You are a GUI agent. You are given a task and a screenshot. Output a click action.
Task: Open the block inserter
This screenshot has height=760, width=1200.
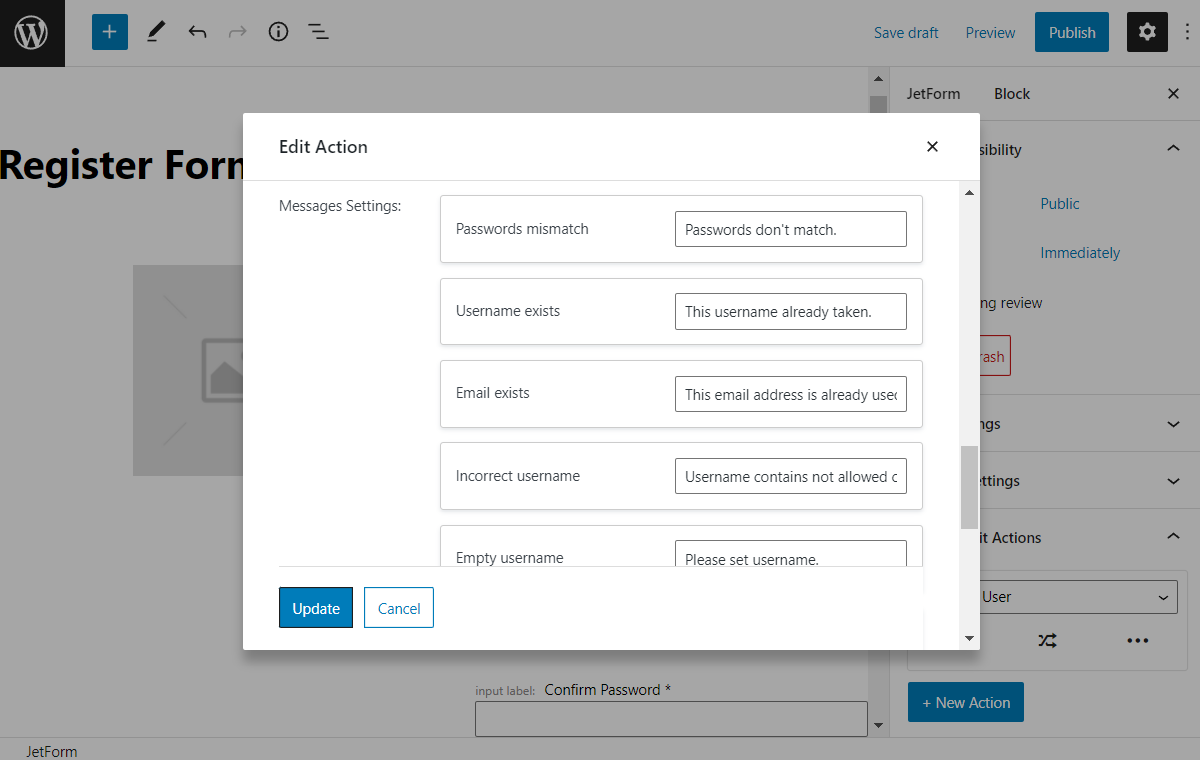click(x=109, y=32)
